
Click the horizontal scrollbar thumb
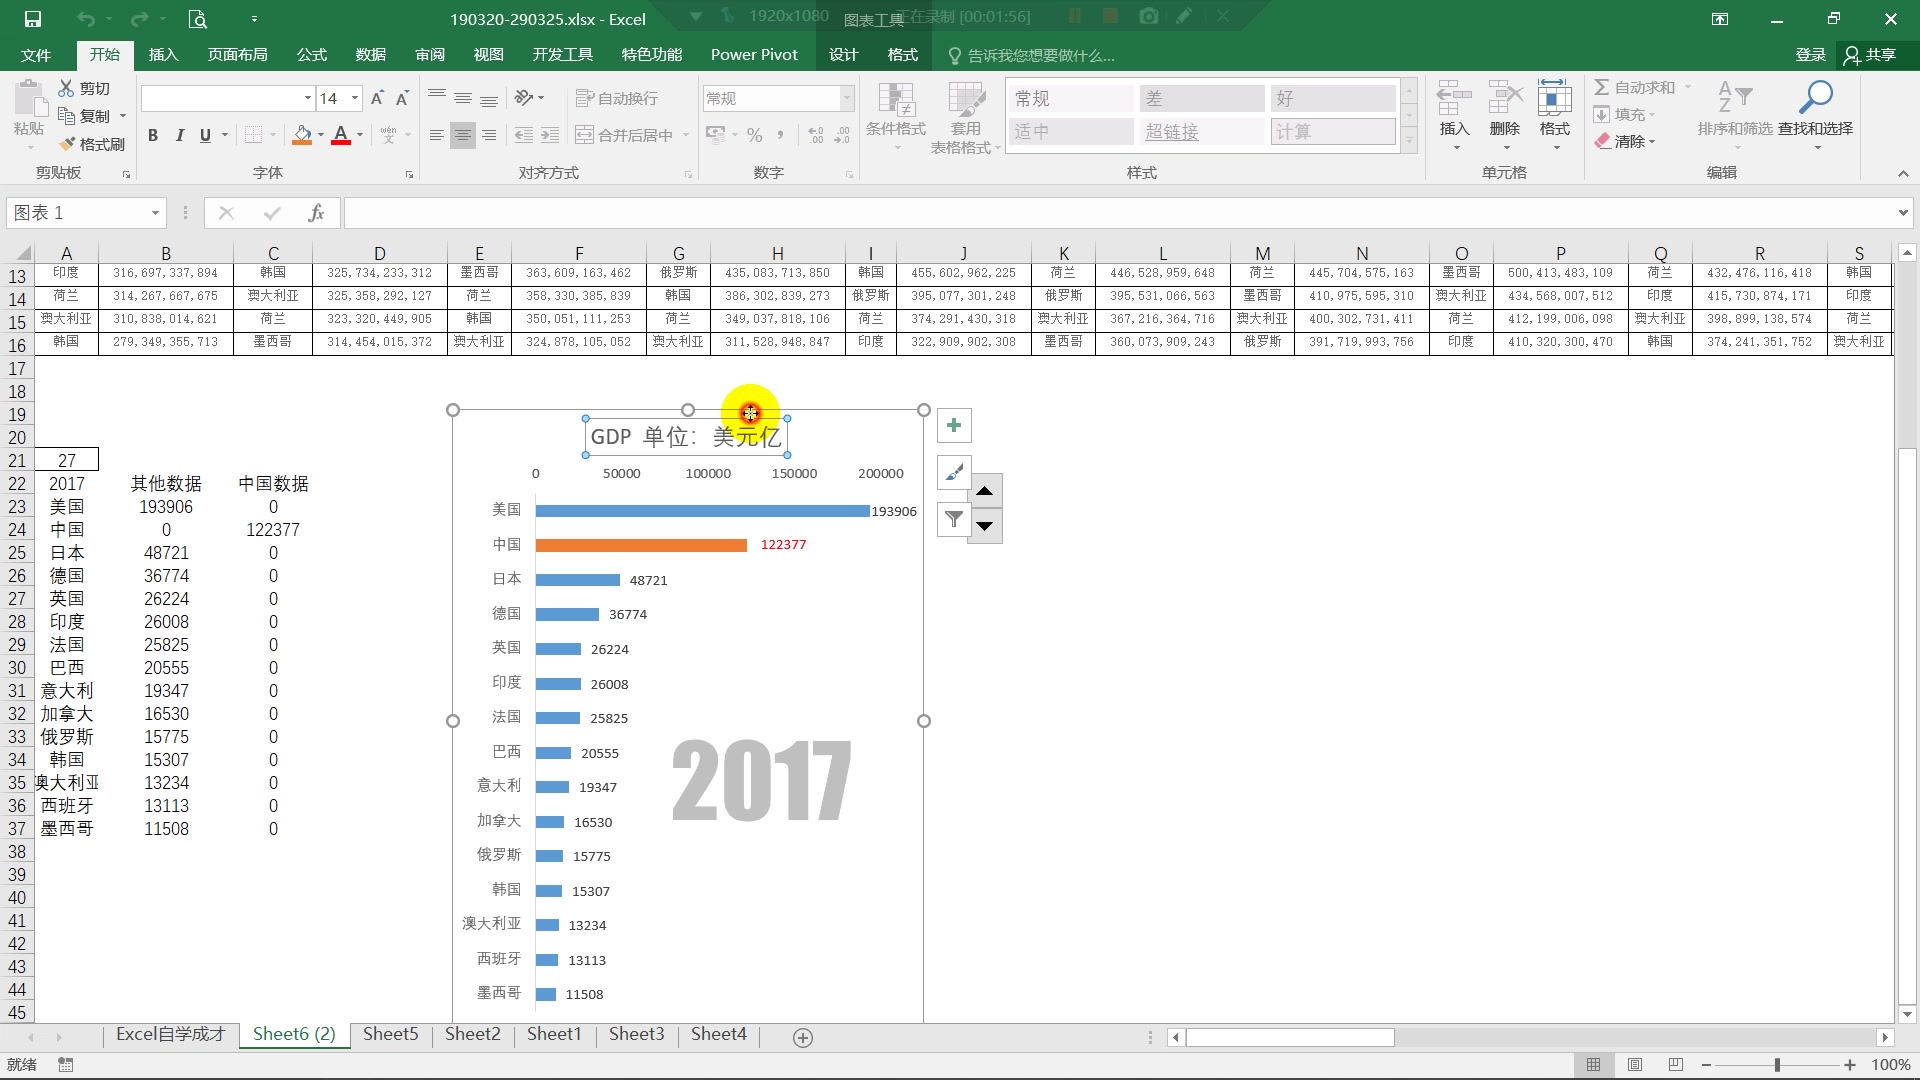pyautogui.click(x=1290, y=1038)
